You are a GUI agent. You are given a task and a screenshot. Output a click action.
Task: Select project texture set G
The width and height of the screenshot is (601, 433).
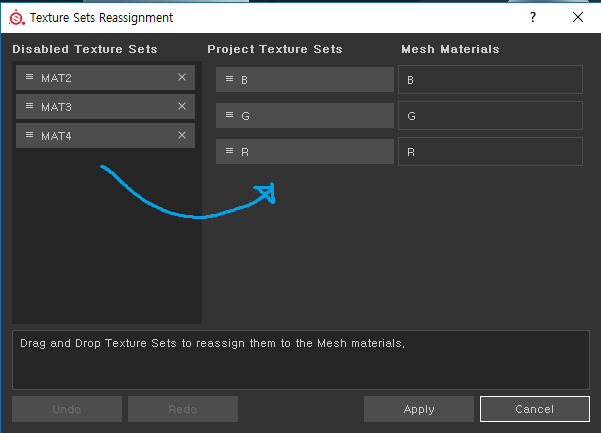coord(305,115)
